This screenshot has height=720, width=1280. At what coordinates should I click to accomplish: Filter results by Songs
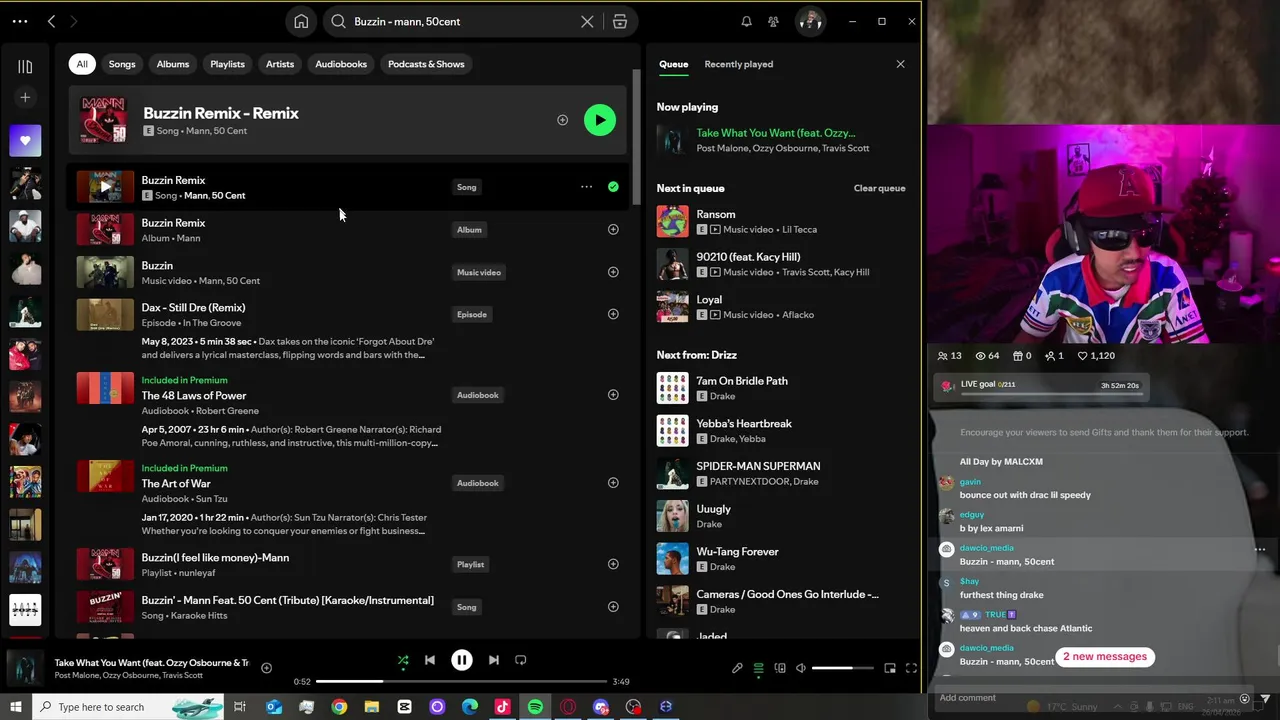click(x=122, y=64)
